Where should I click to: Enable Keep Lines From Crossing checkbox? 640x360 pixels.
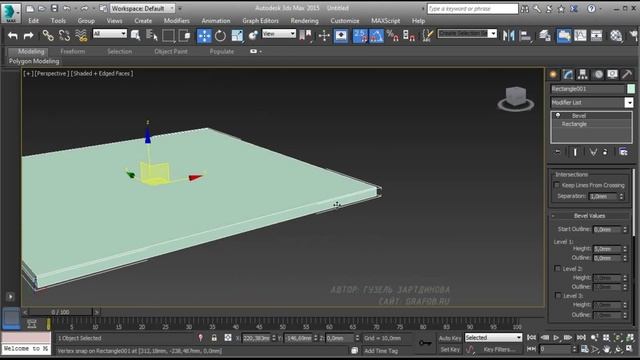pos(557,185)
